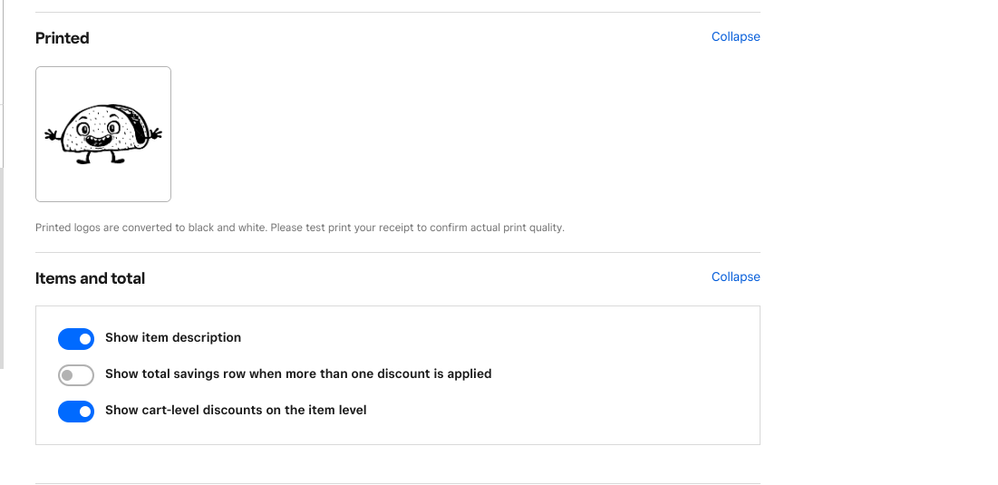Click the taco character's feet
The image size is (998, 485).
tap(101, 158)
